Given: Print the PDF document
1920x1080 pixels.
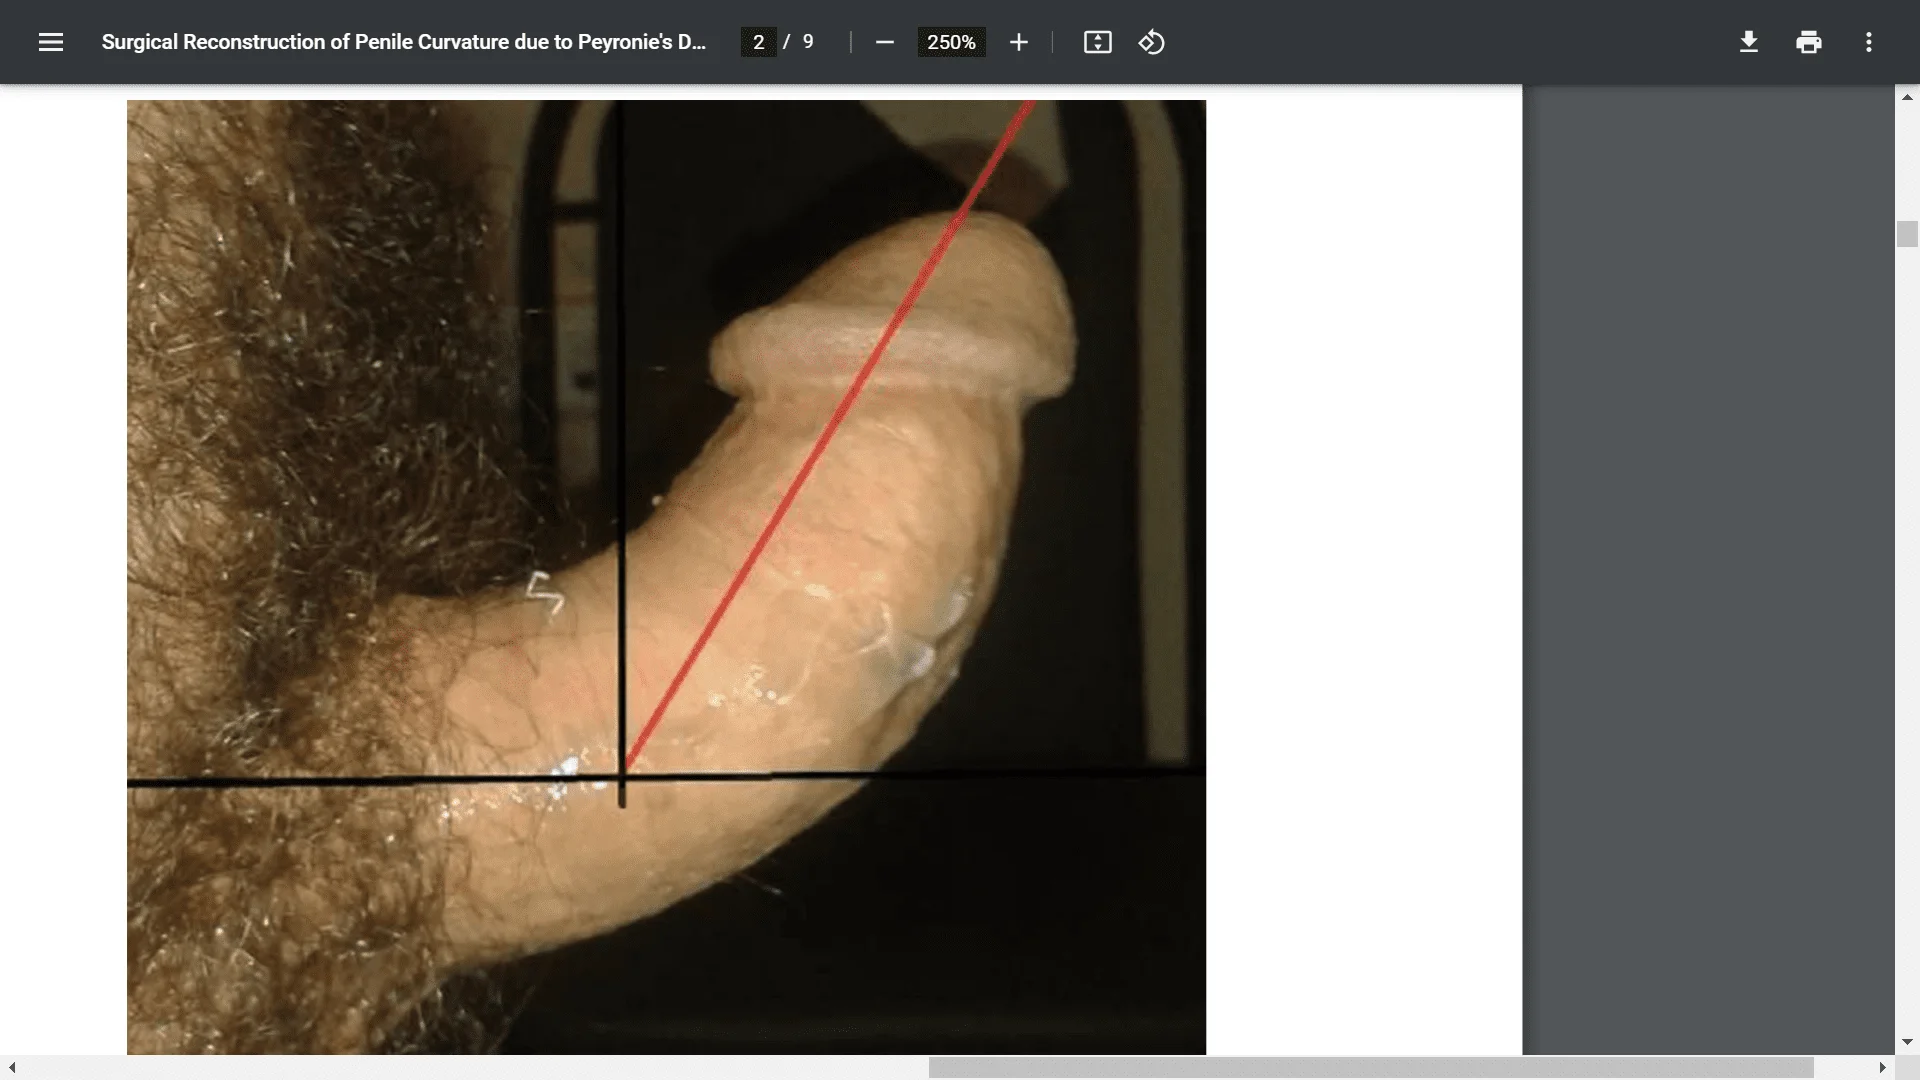Looking at the screenshot, I should (1808, 42).
